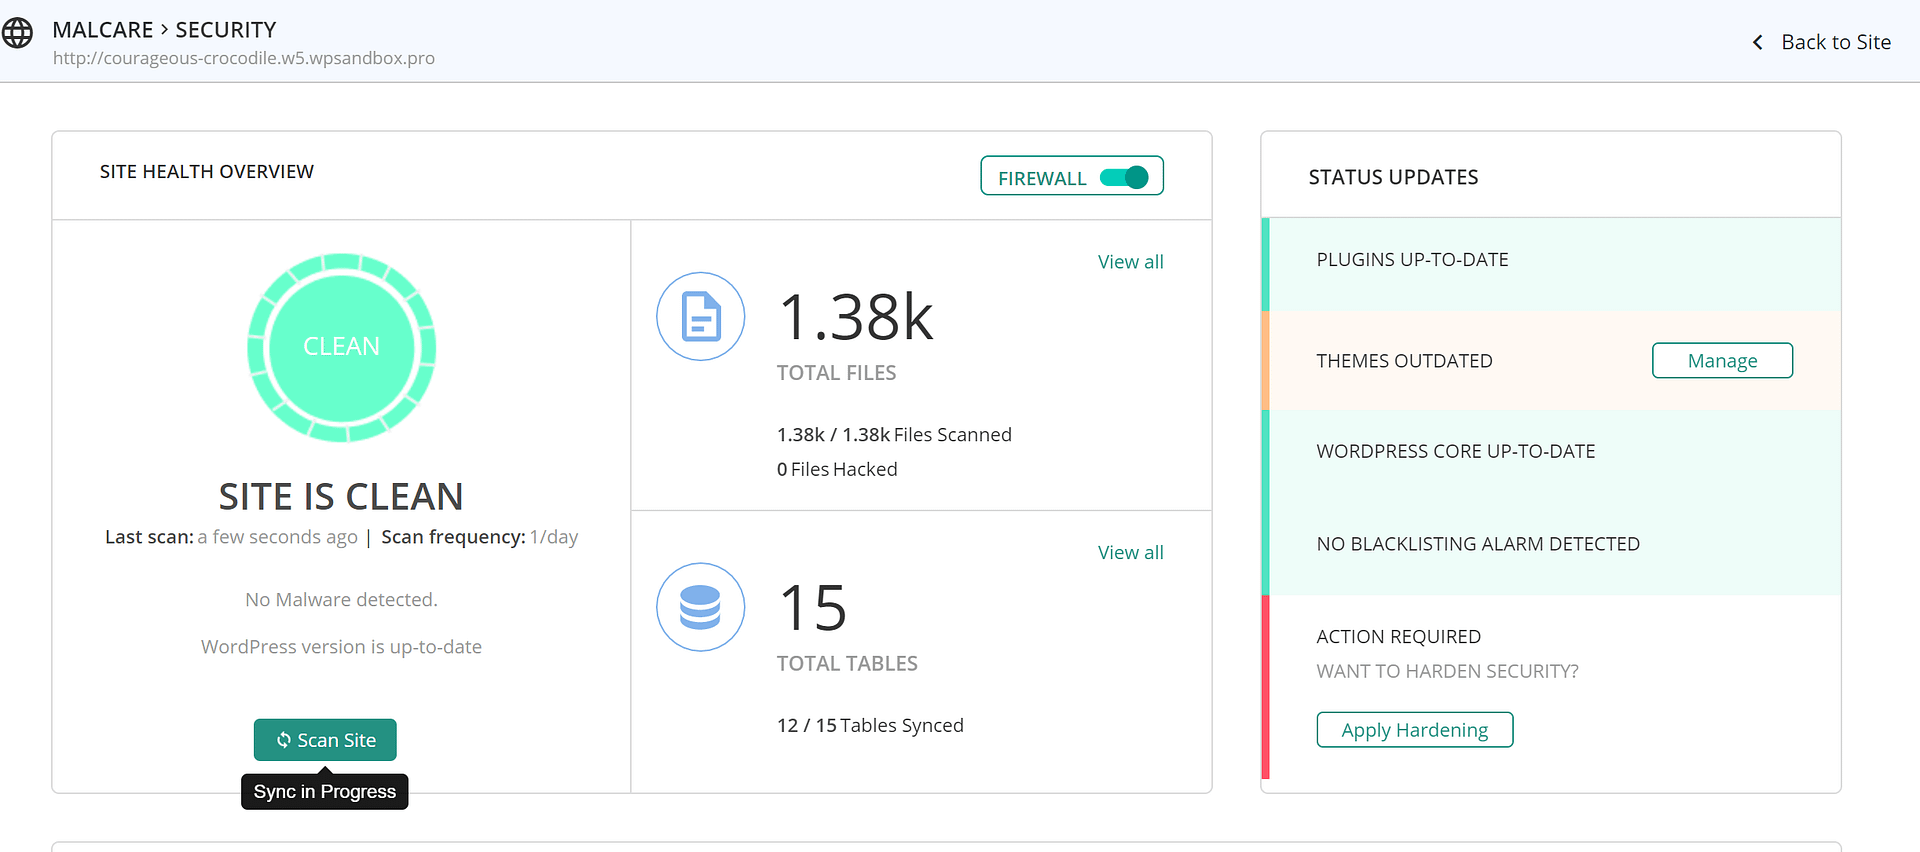Click 'WordPress version is up-to-date' text
The image size is (1920, 852).
tap(341, 647)
